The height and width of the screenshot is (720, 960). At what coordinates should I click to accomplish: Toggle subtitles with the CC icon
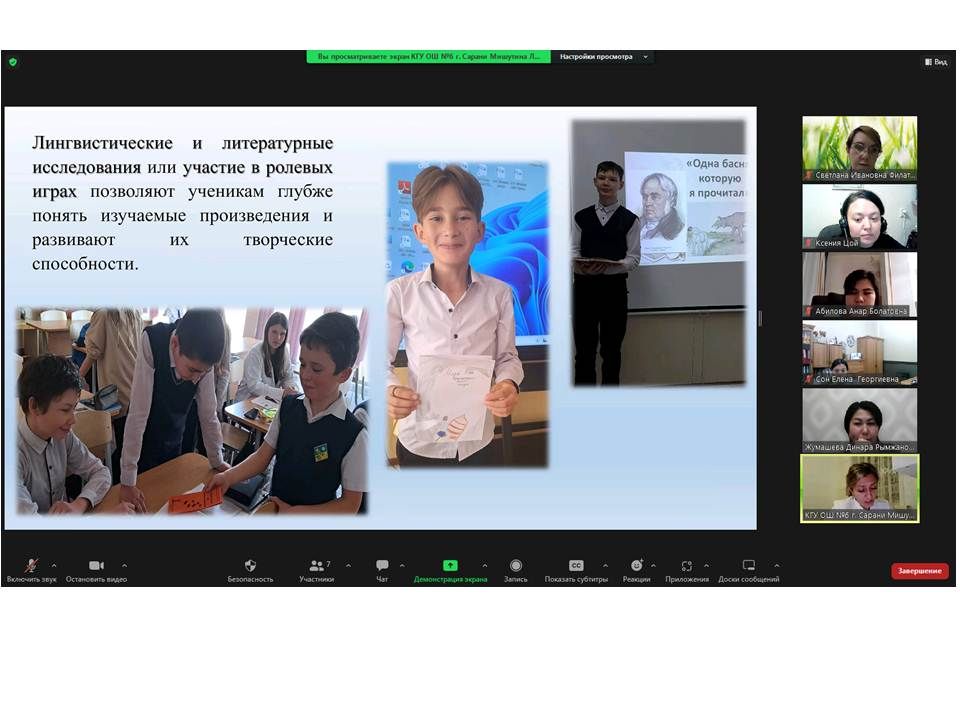[576, 566]
